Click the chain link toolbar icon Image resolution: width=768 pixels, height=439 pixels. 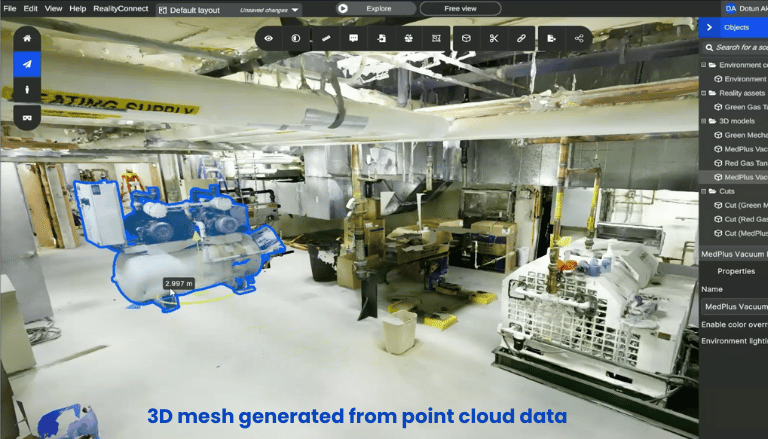point(521,38)
